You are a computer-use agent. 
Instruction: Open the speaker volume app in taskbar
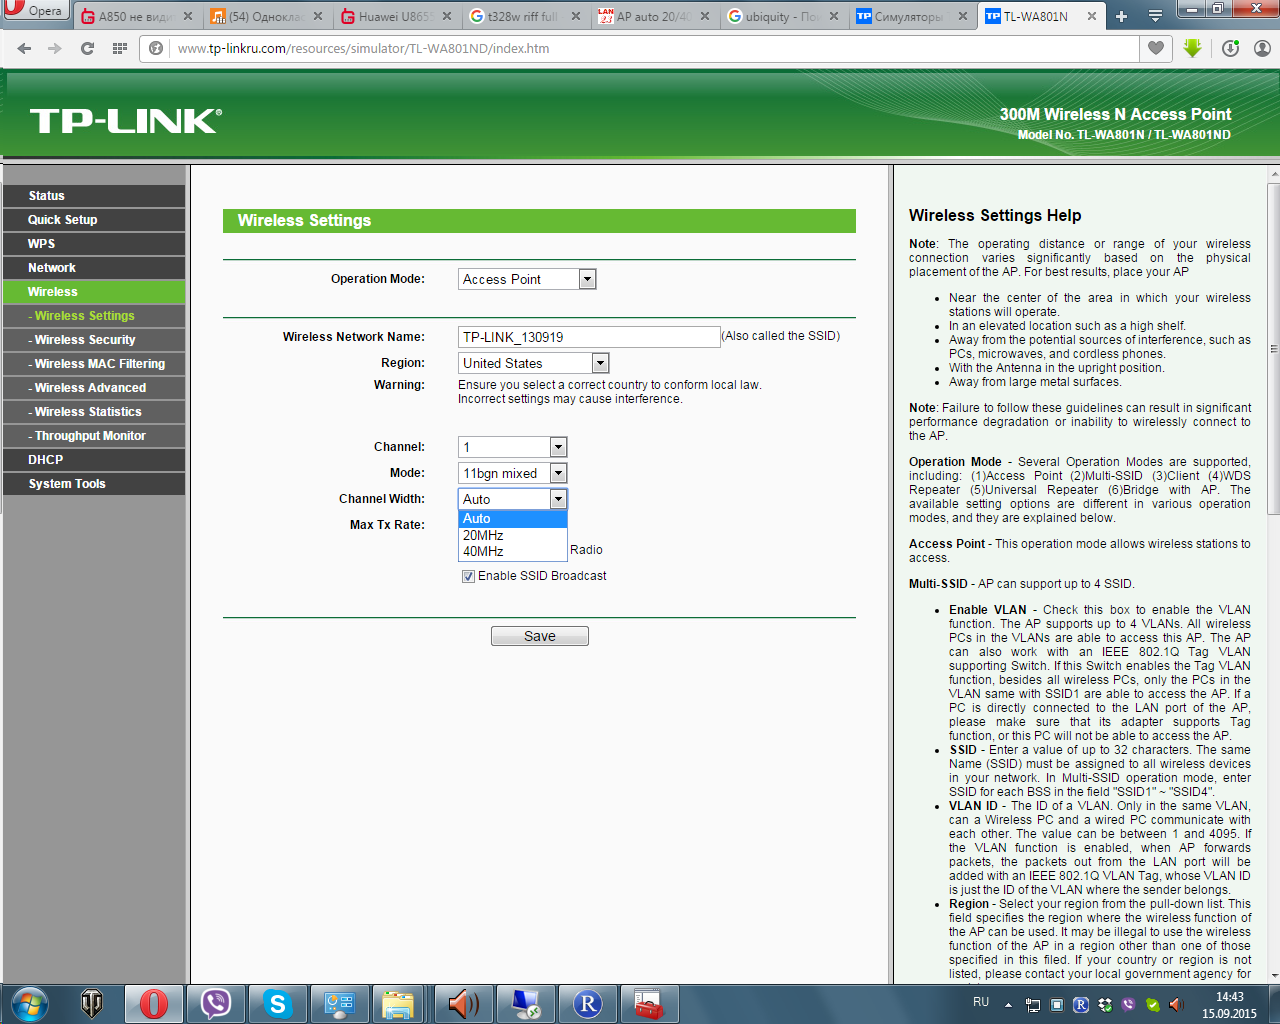point(462,1004)
